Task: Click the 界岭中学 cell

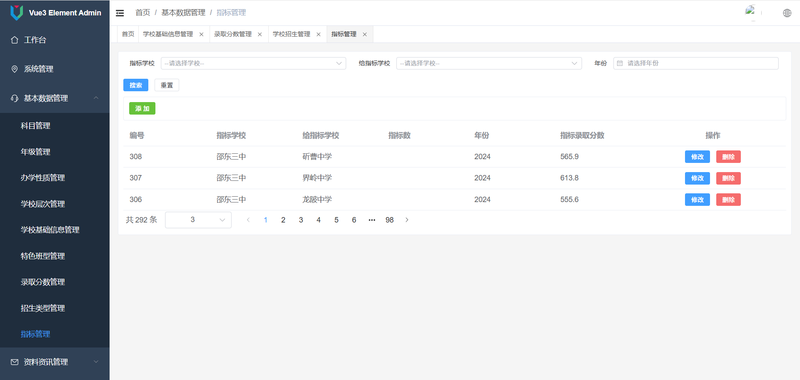Action: pyautogui.click(x=317, y=178)
